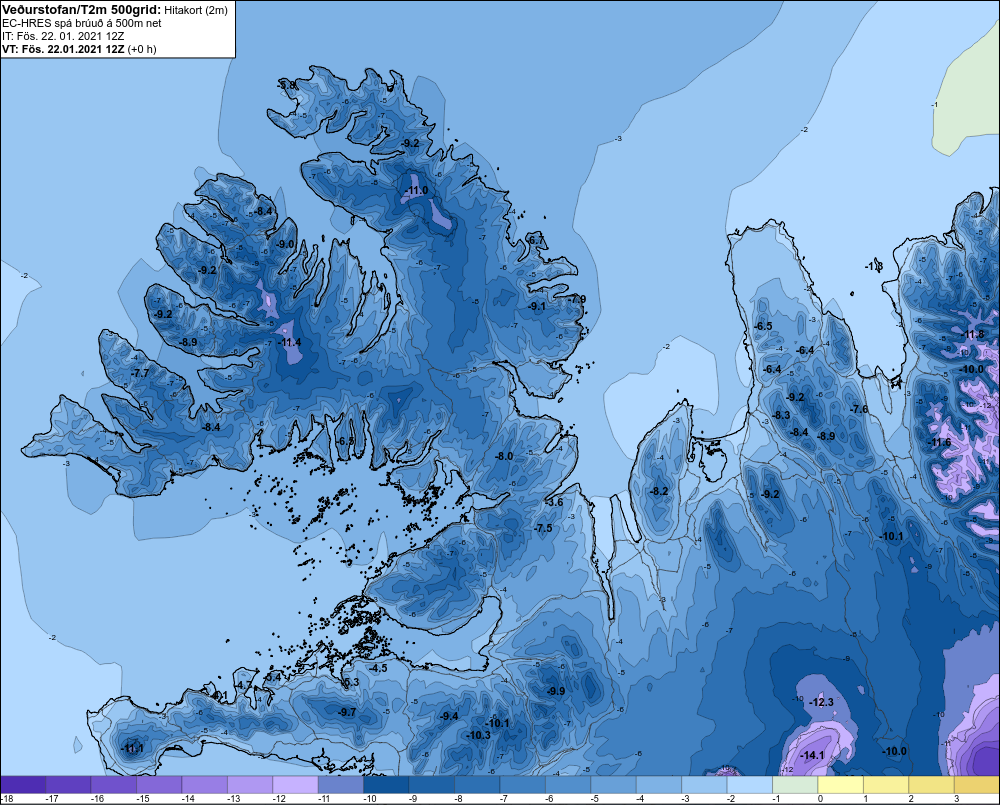Pick the pale yellow legend swatch between 0 and 1

click(x=841, y=784)
